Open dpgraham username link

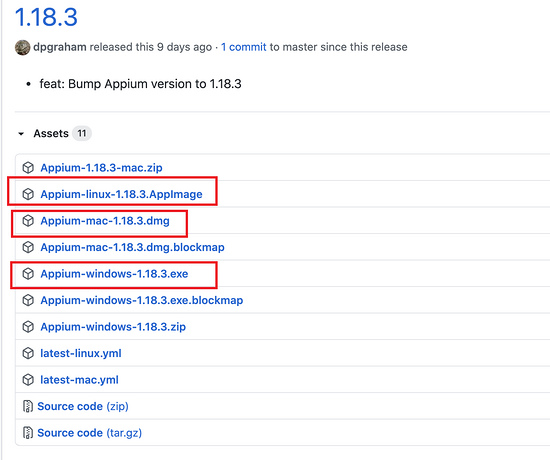click(60, 47)
